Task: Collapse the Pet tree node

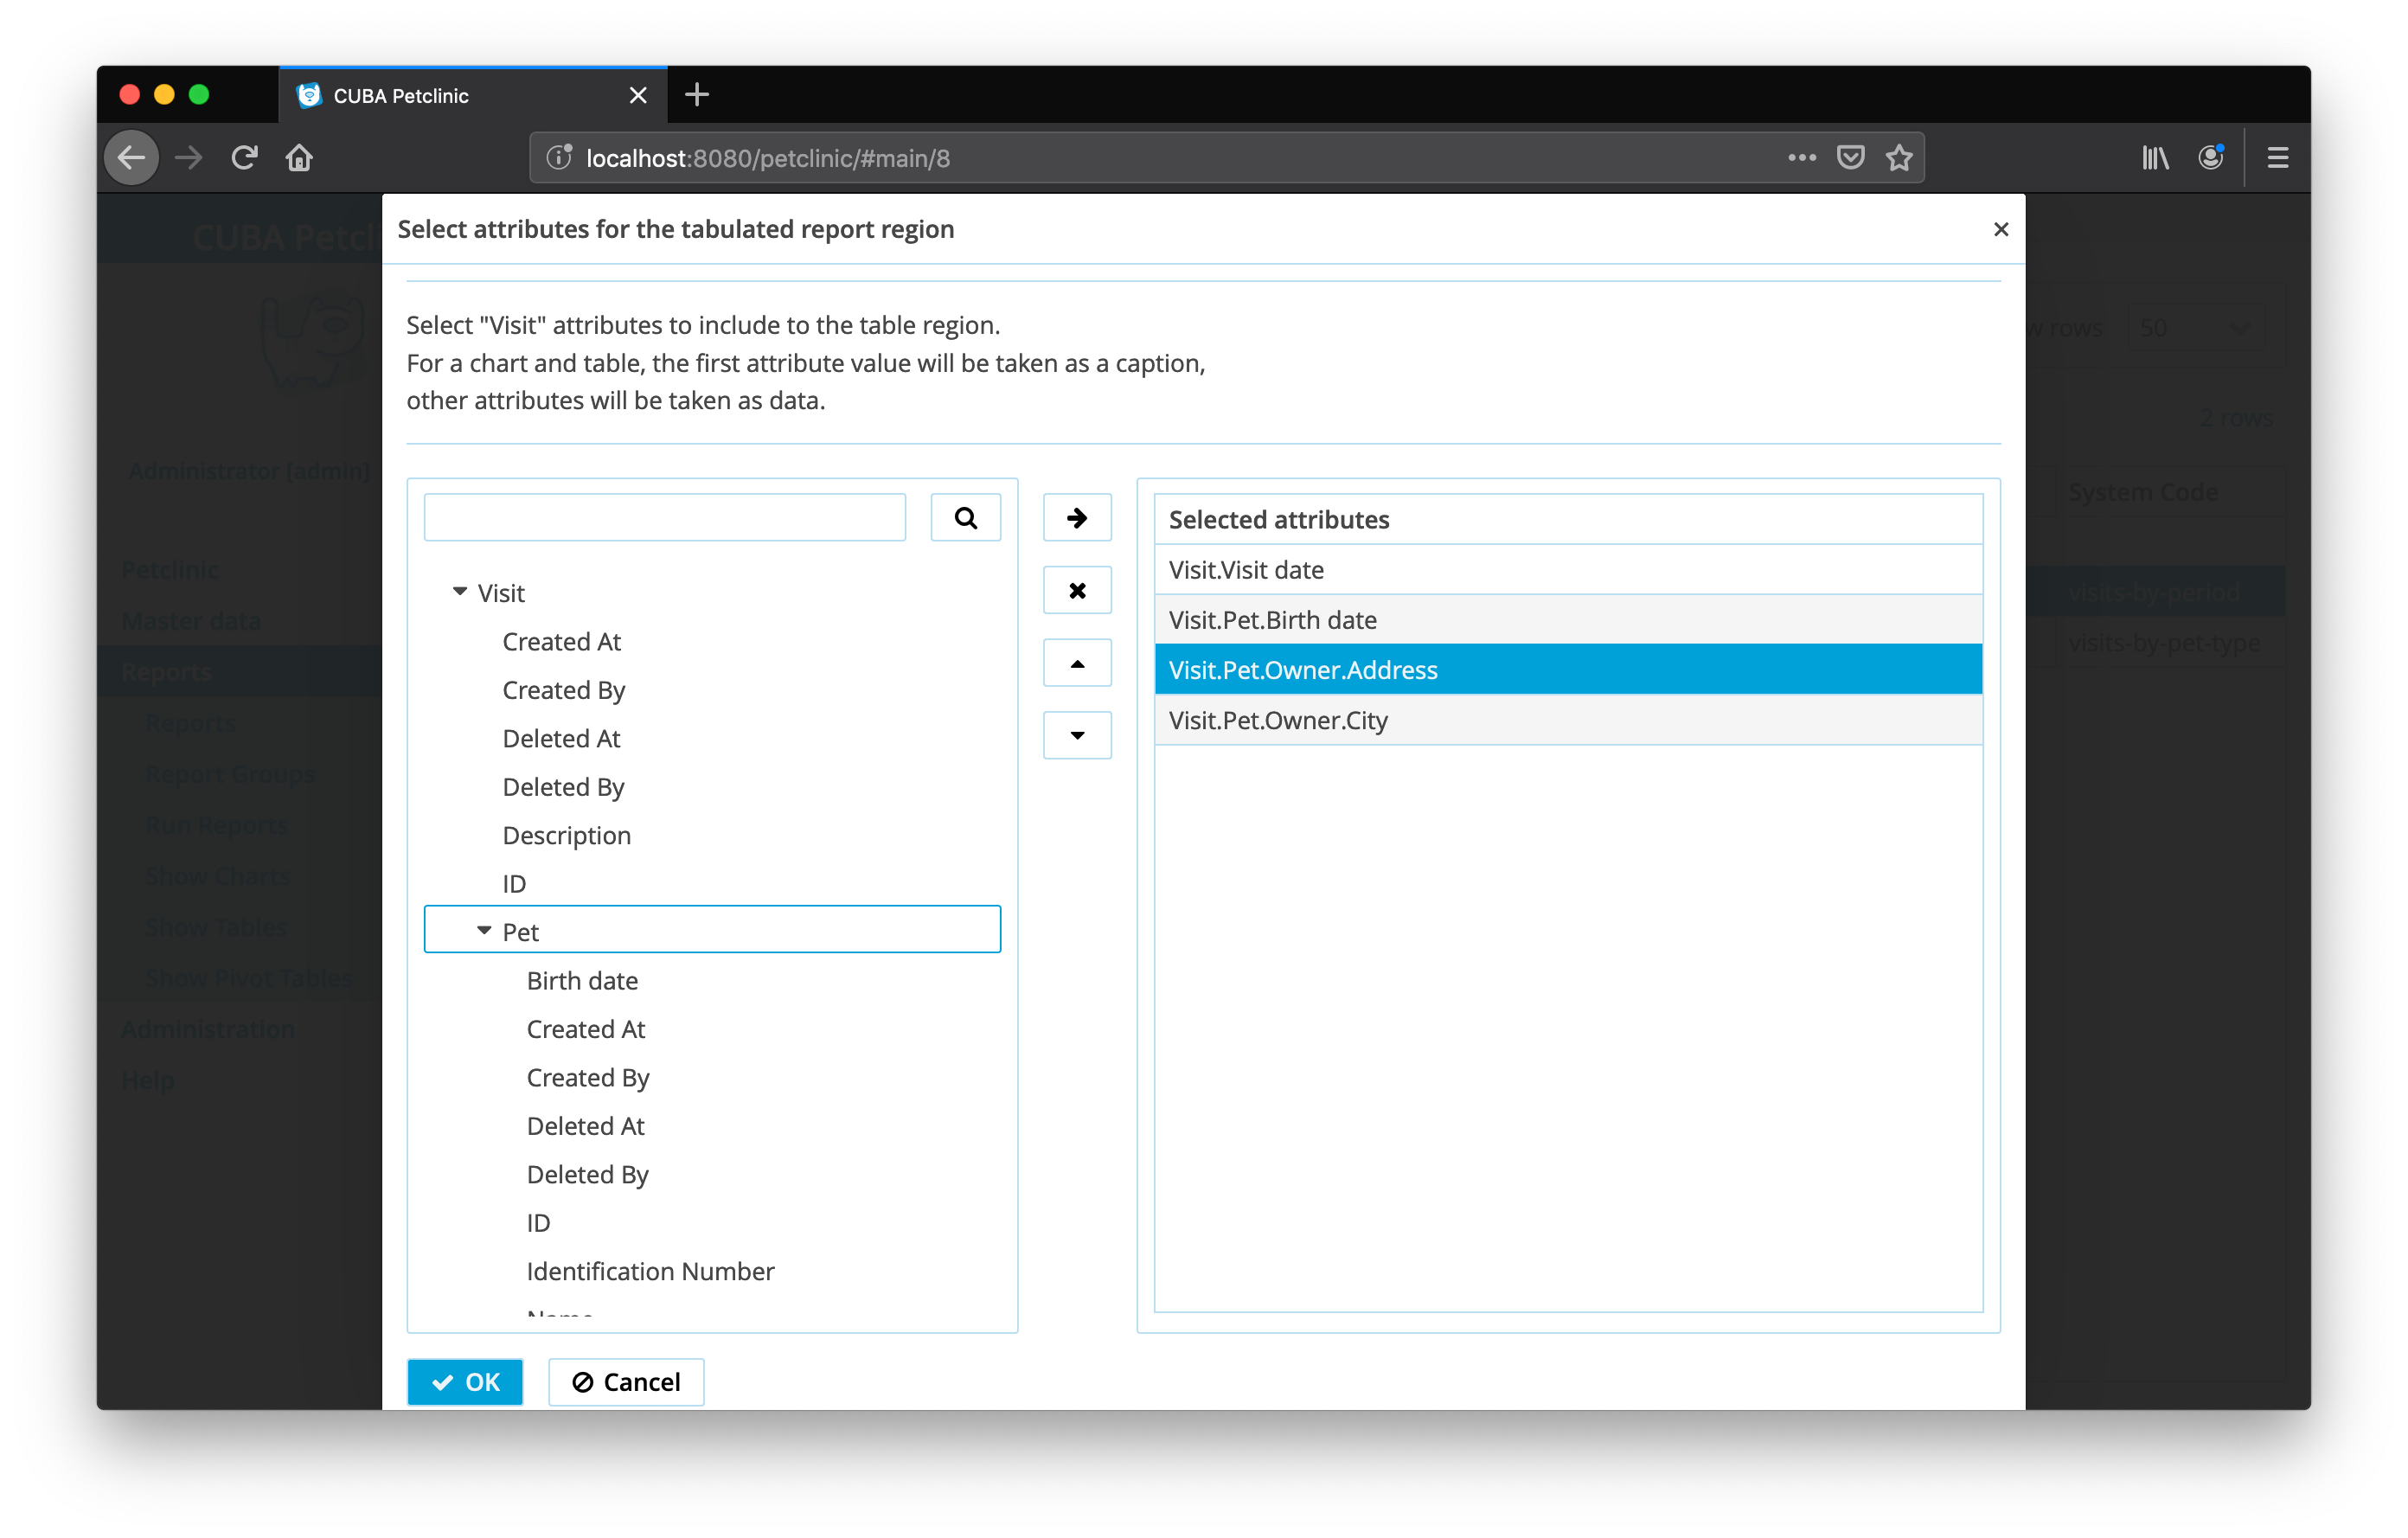Action: (x=484, y=931)
